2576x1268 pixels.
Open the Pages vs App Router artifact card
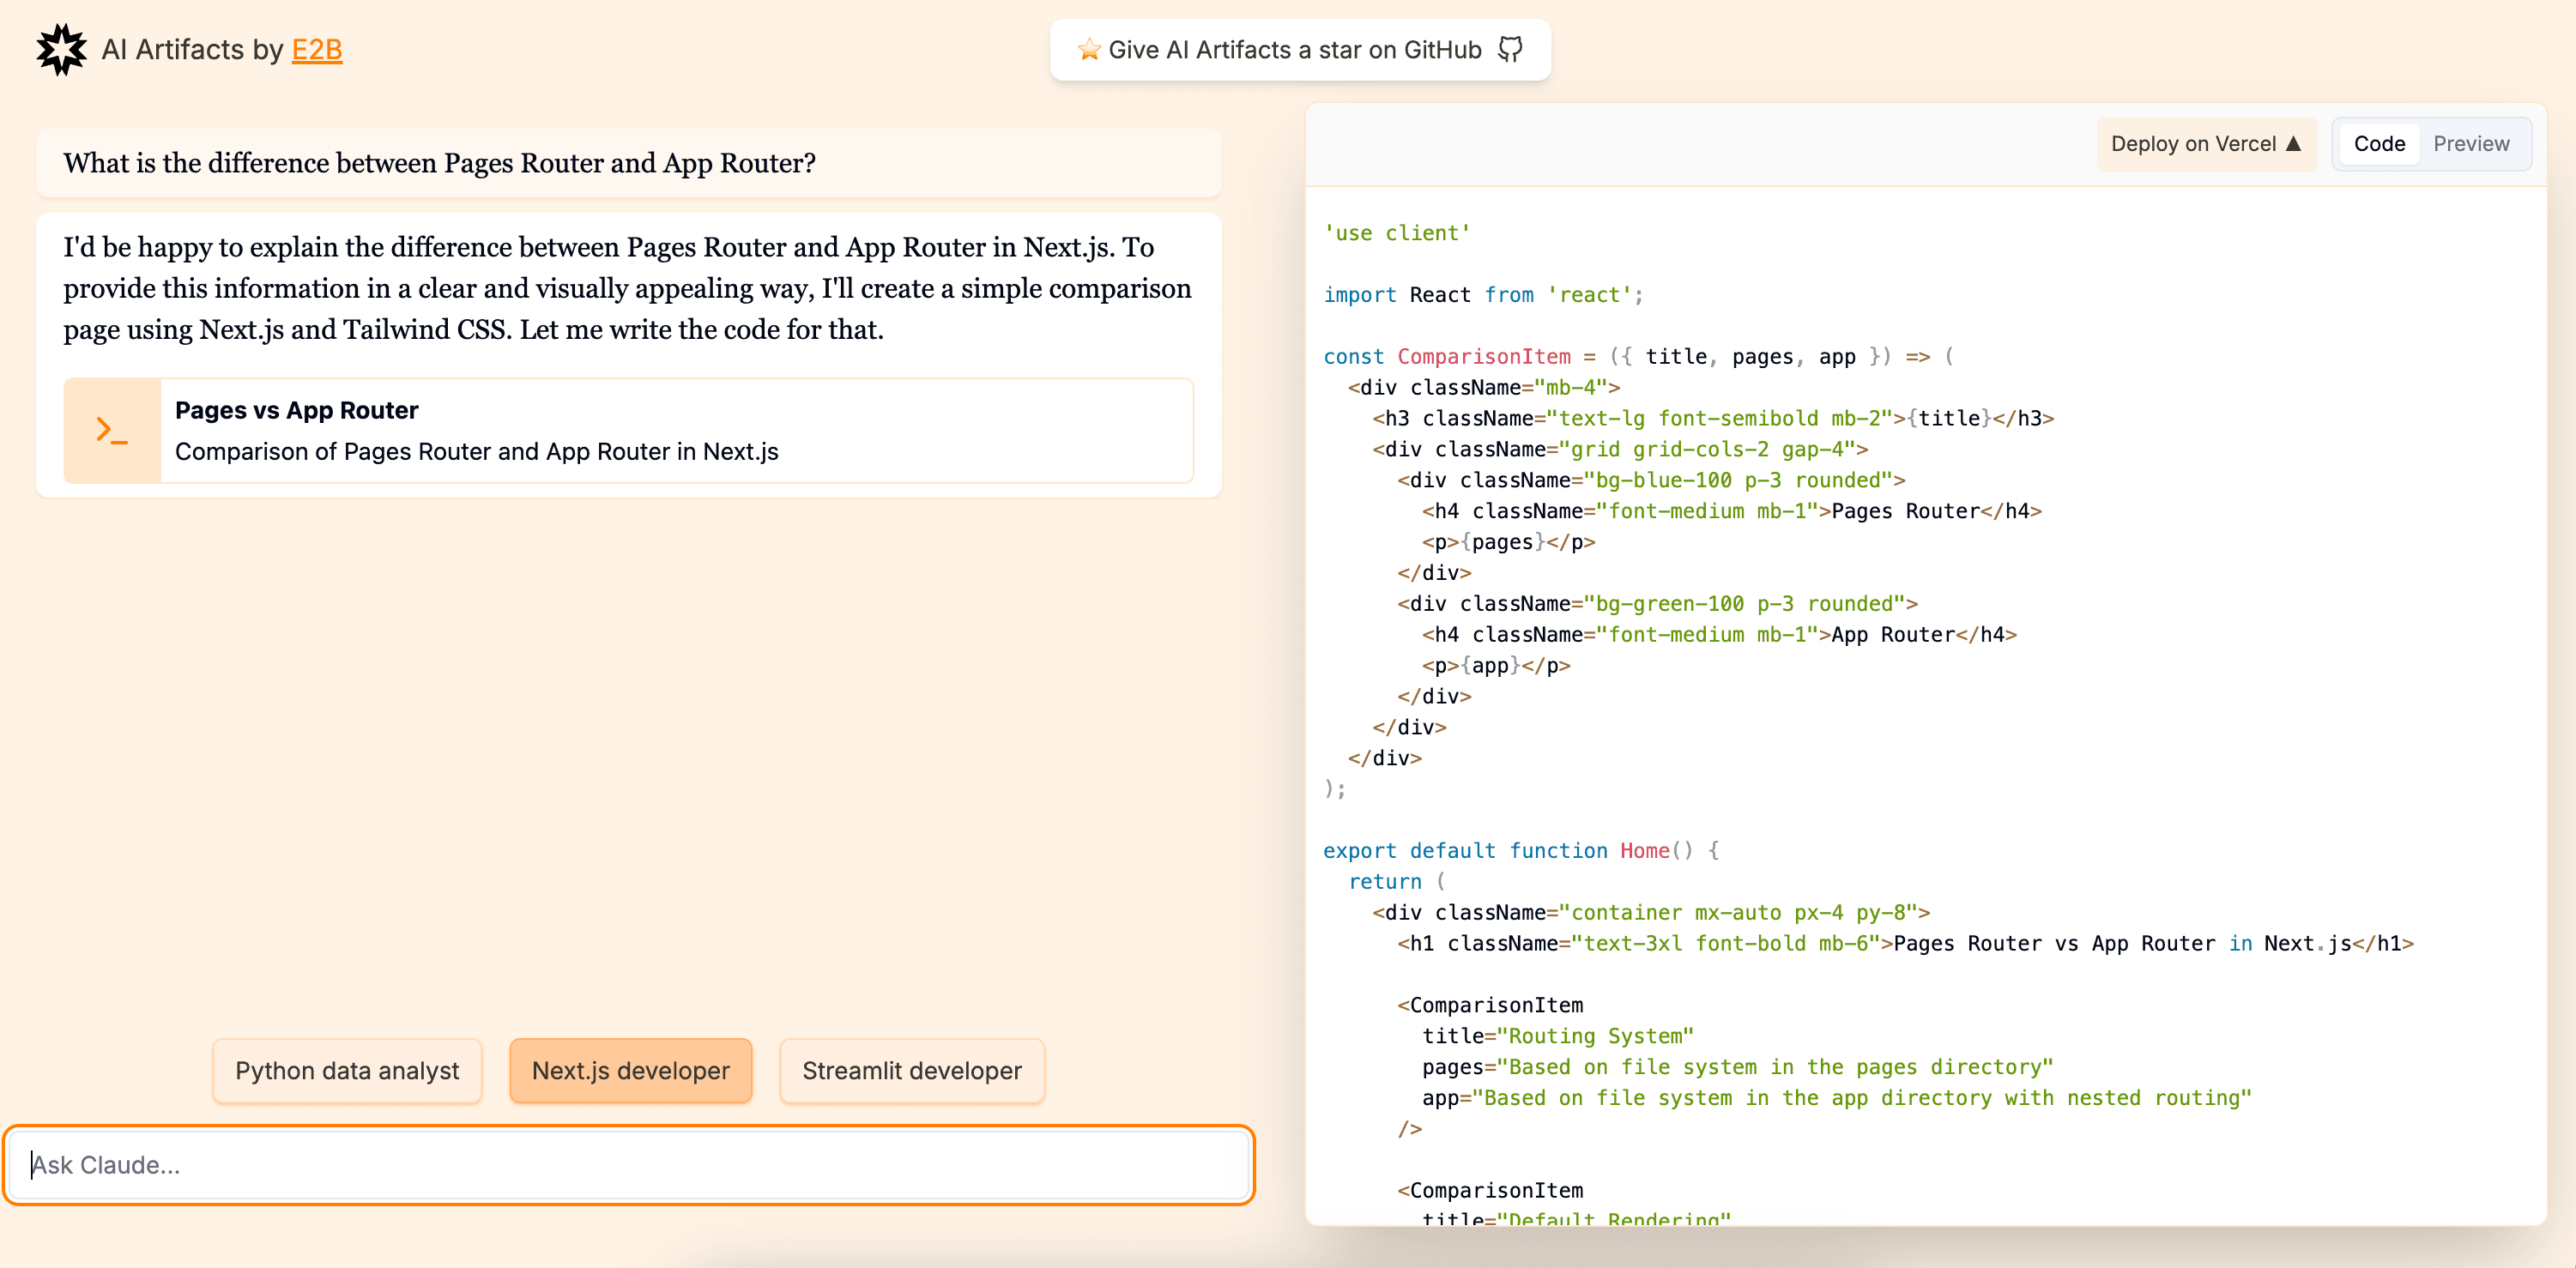[x=676, y=431]
